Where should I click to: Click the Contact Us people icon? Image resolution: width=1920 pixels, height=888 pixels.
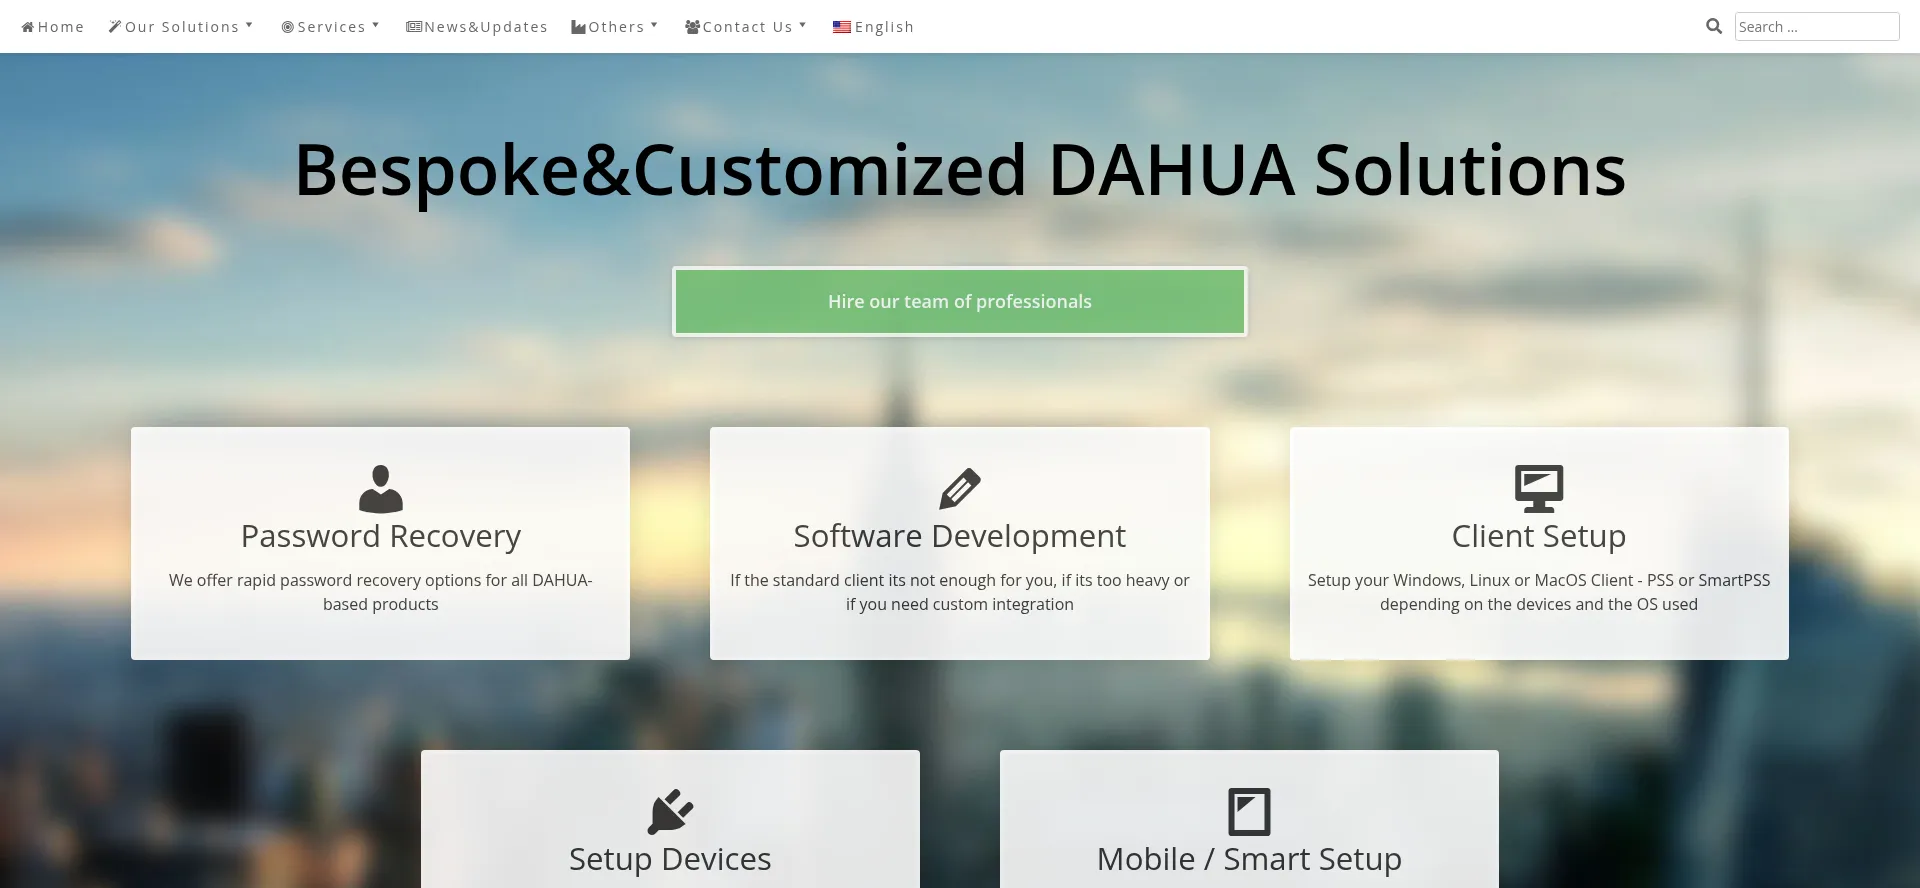[692, 27]
